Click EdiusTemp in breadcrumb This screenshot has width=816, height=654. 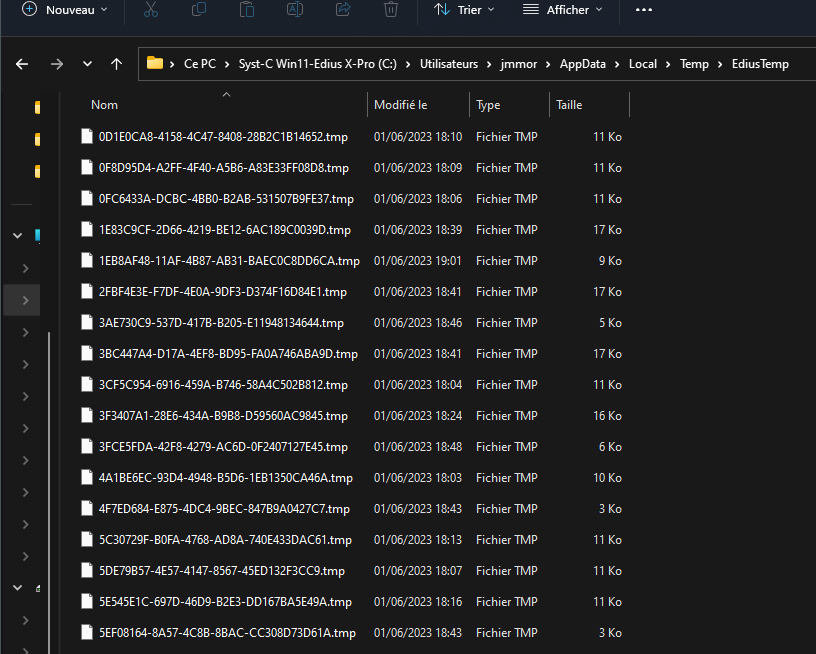[760, 64]
